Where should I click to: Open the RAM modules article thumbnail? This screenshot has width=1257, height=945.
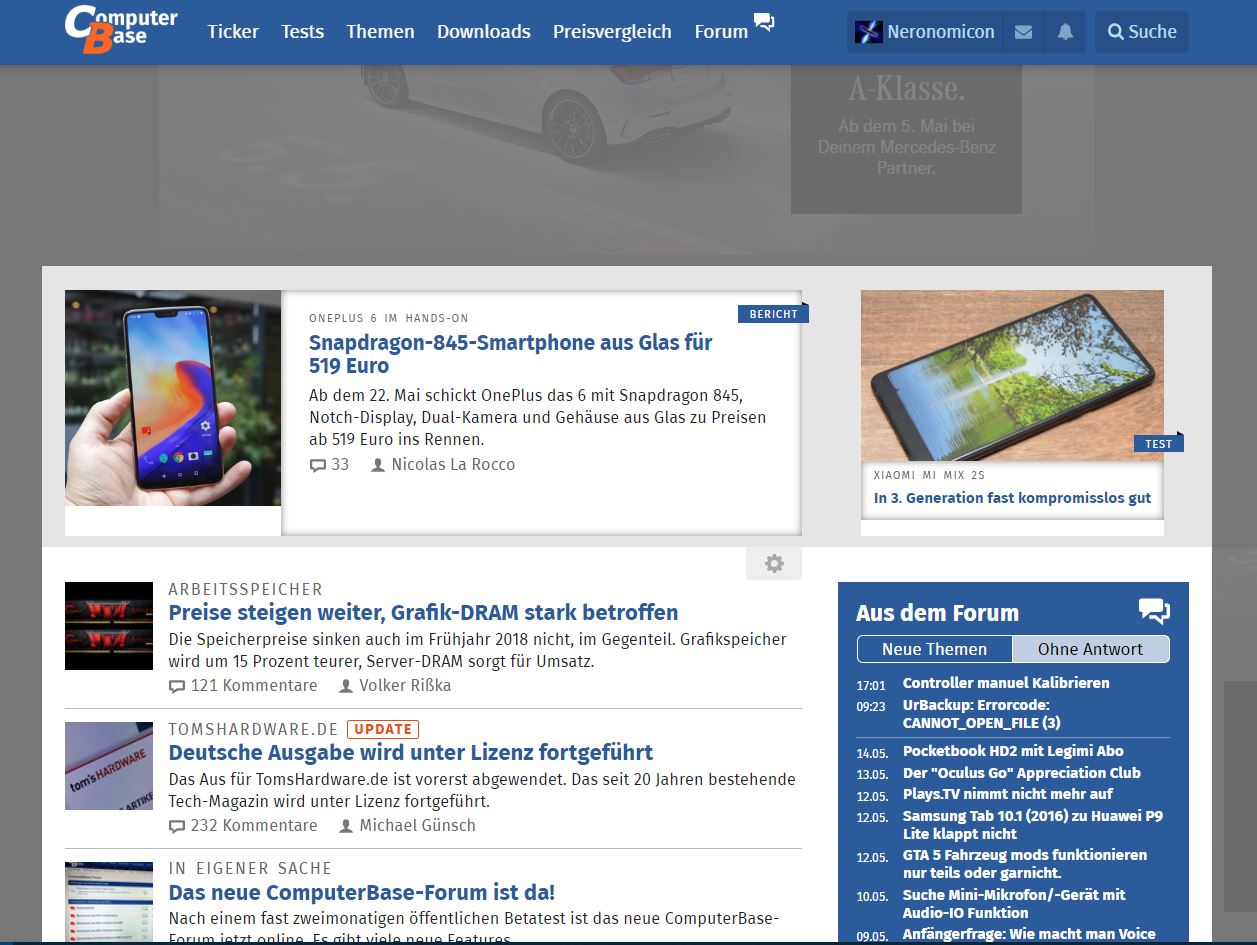click(x=109, y=626)
